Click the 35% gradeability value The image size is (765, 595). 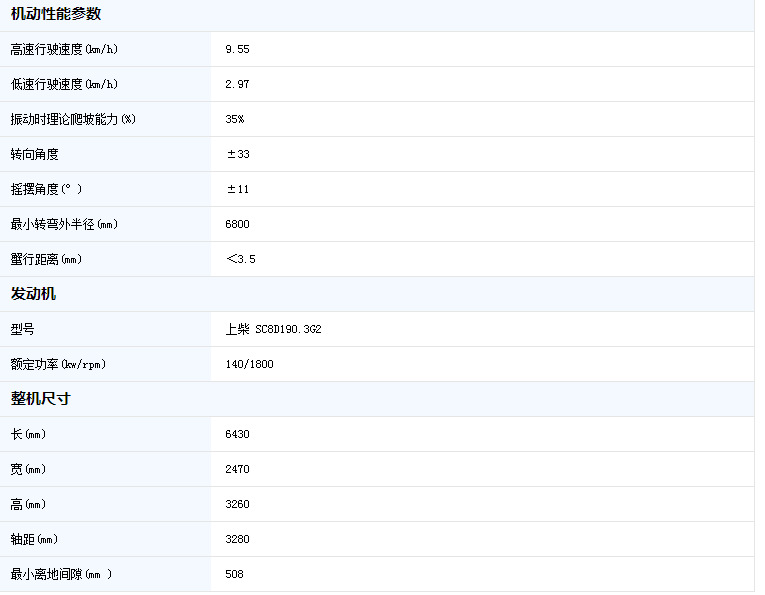coord(235,119)
